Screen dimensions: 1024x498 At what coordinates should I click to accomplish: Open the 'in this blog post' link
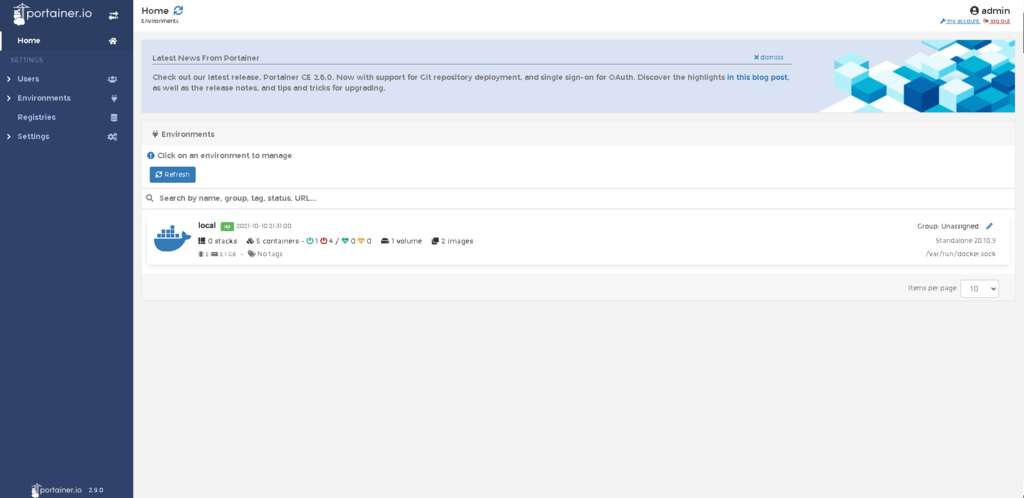point(758,77)
